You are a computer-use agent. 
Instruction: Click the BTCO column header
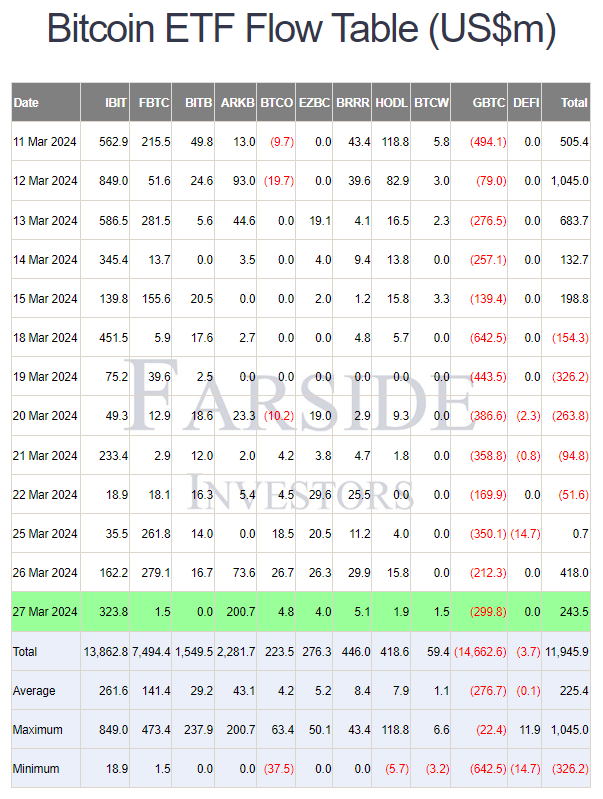point(276,102)
